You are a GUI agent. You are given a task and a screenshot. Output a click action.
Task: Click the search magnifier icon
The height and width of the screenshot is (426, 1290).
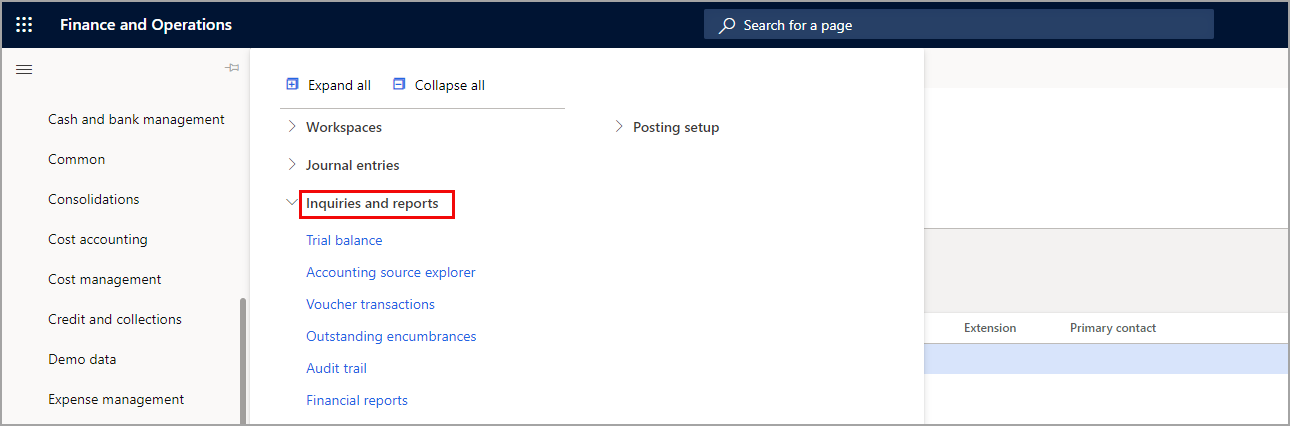727,25
